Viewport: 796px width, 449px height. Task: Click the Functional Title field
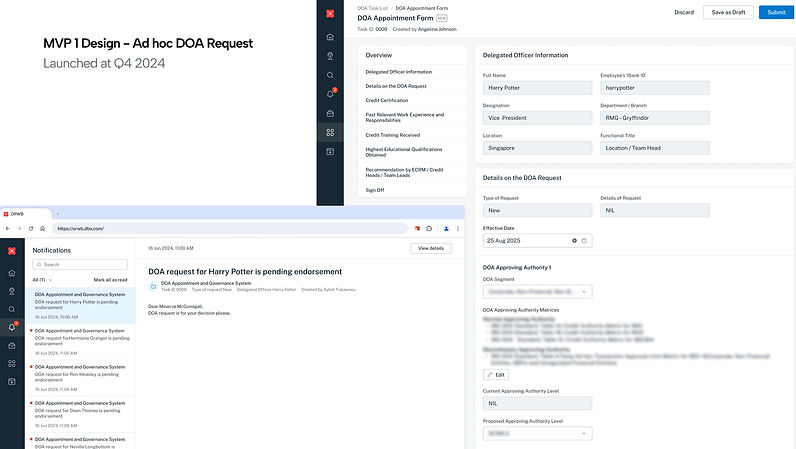pos(654,148)
